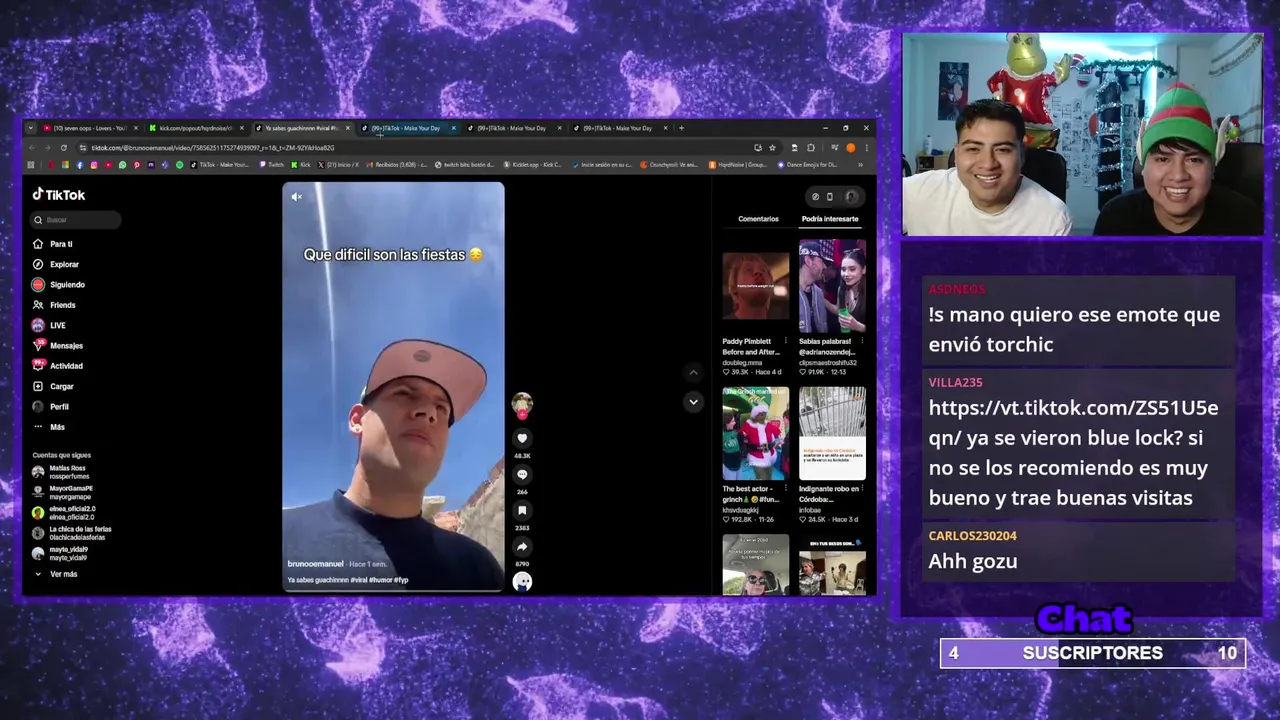Open the Actividad notifications

click(x=57, y=366)
